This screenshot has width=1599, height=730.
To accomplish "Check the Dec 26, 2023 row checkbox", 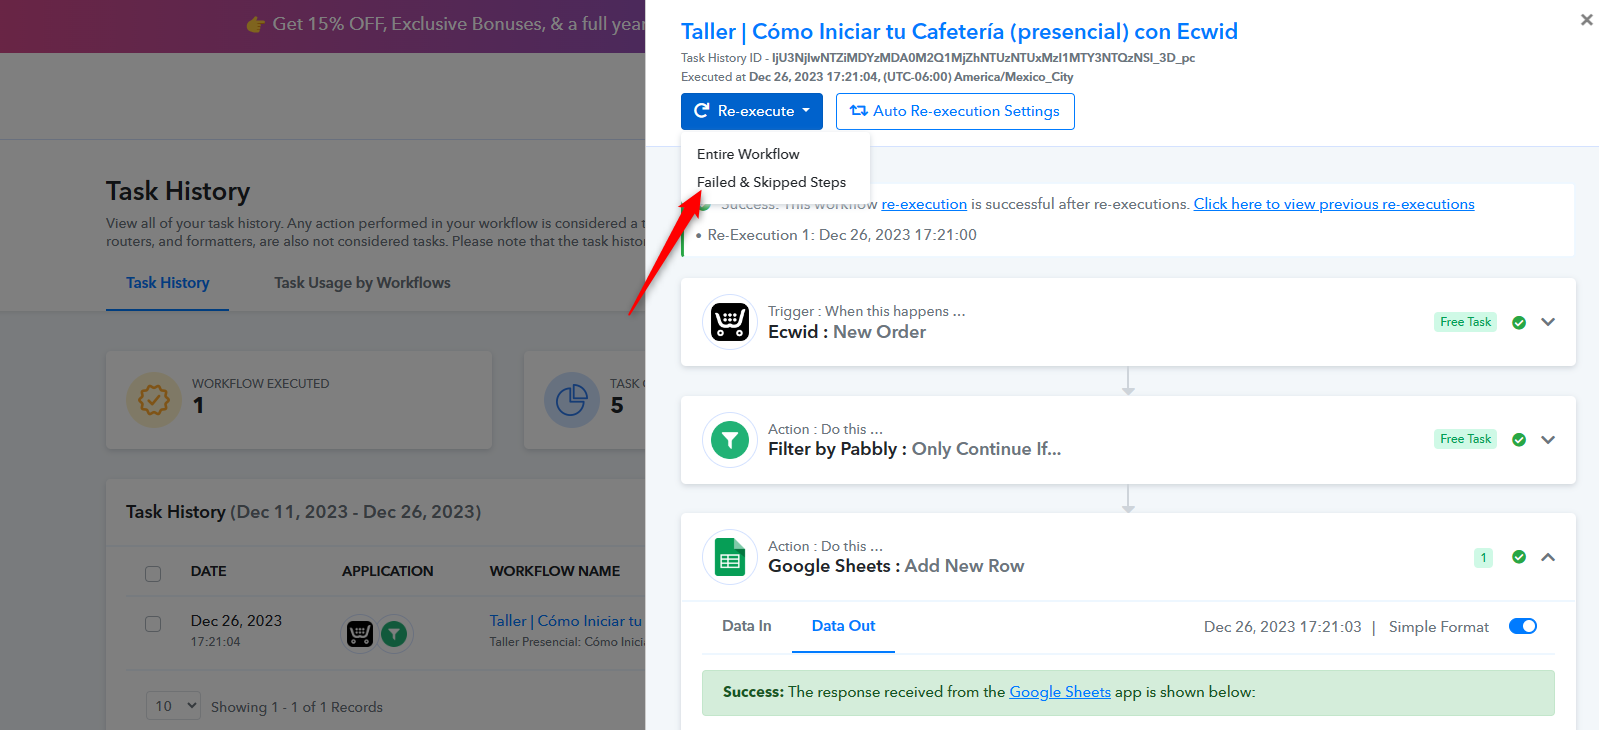I will (153, 624).
